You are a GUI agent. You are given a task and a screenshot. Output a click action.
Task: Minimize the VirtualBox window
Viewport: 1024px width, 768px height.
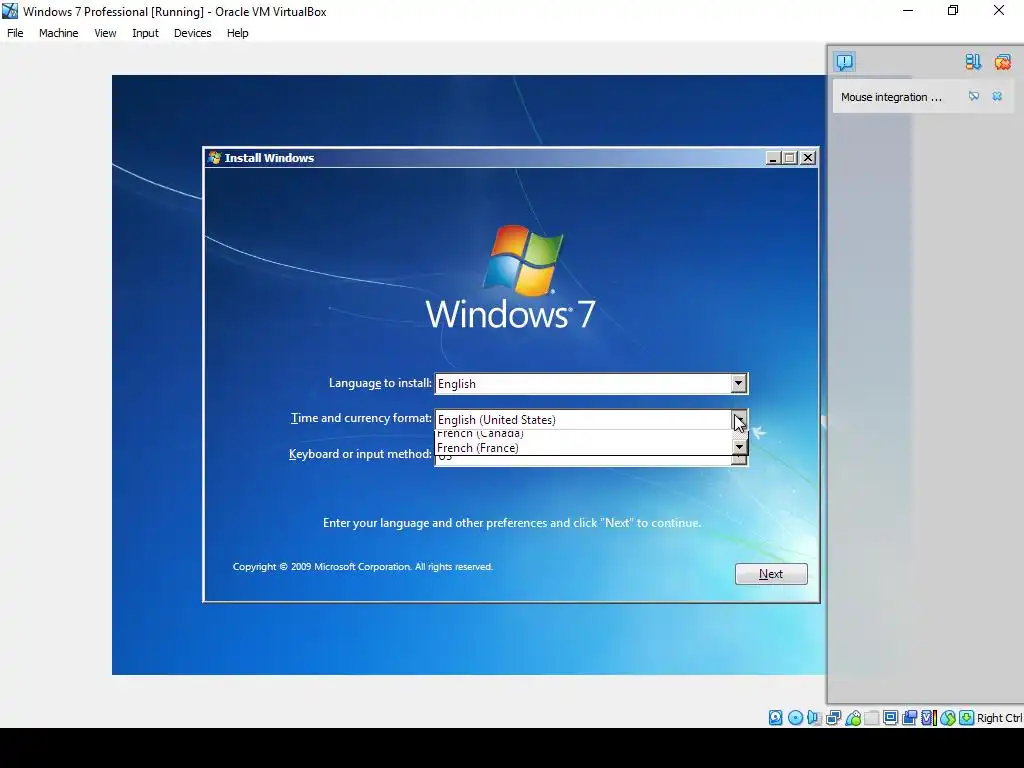click(908, 10)
